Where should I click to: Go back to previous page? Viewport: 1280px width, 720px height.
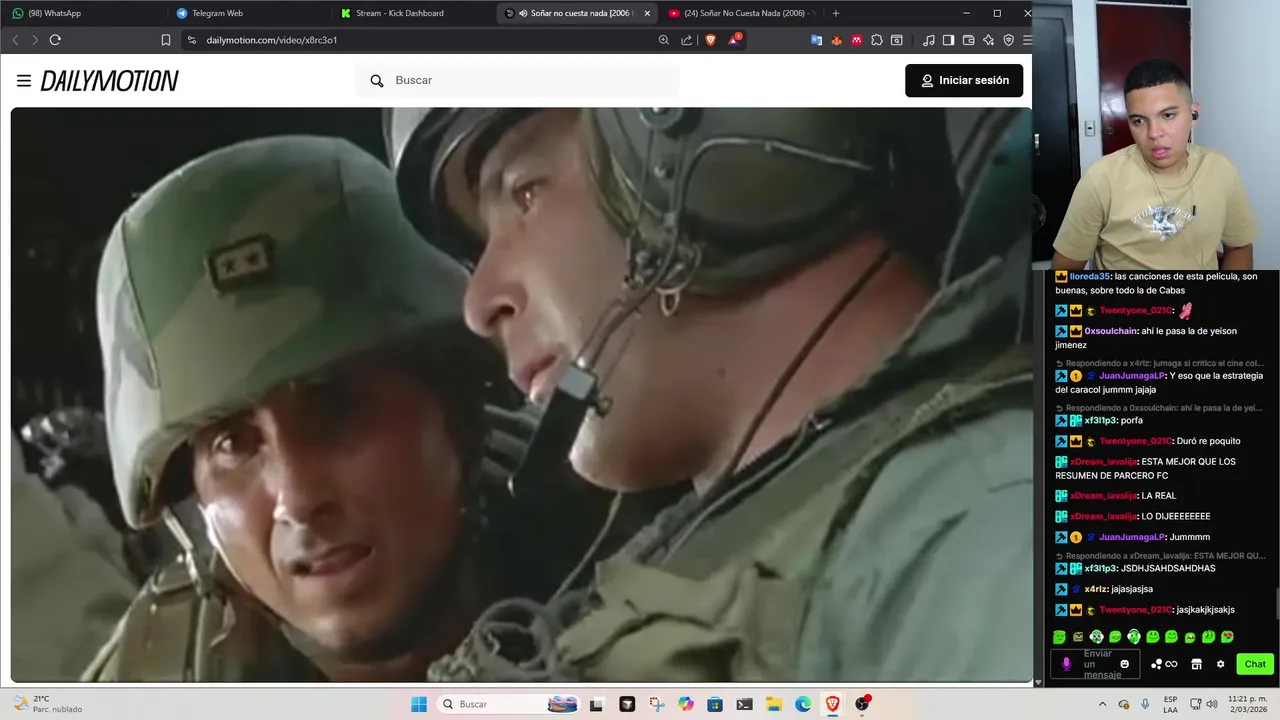click(15, 40)
